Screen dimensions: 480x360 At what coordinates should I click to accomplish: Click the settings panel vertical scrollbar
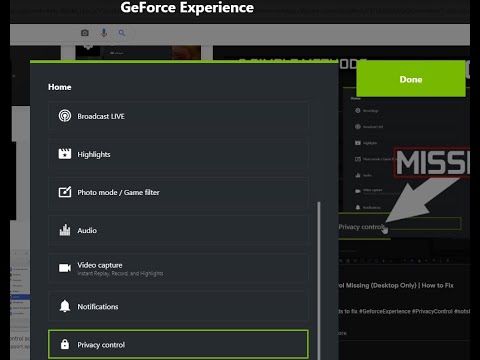pyautogui.click(x=319, y=280)
